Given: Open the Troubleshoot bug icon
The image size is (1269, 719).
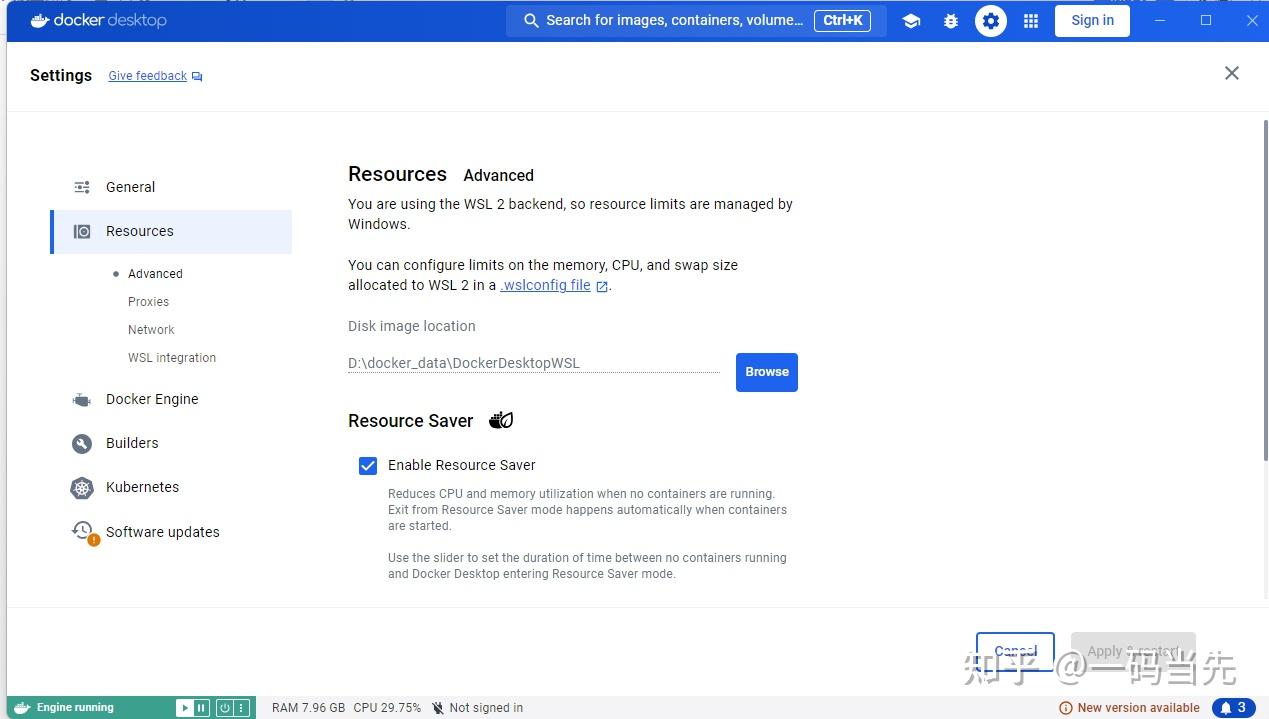Looking at the screenshot, I should coord(951,21).
